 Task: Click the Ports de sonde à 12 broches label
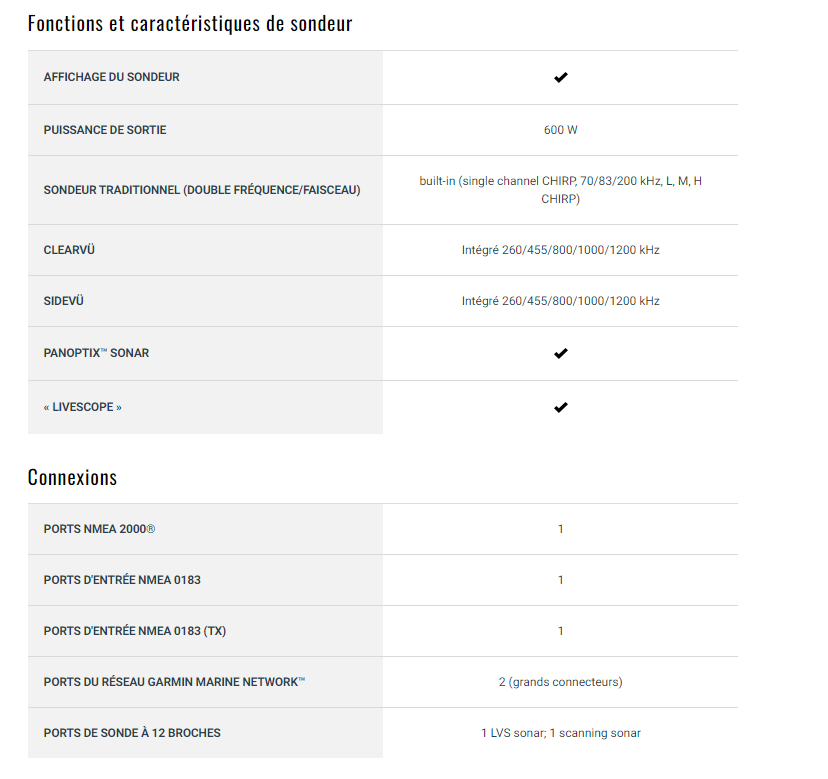click(132, 733)
